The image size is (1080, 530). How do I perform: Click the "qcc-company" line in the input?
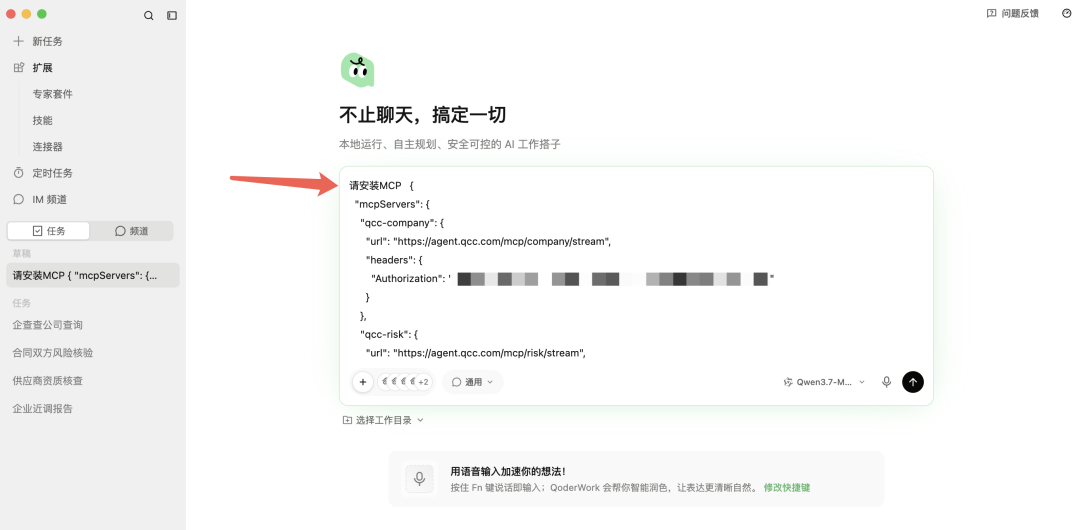(403, 223)
